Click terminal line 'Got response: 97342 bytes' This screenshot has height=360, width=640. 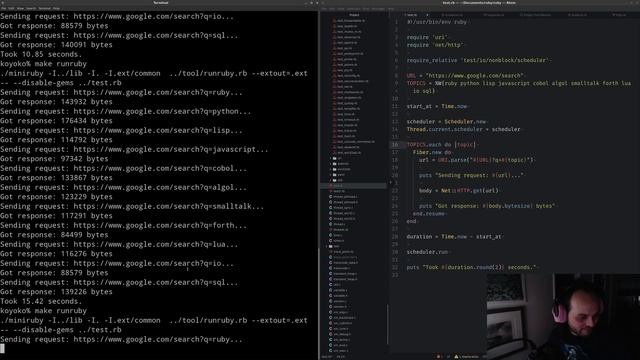(x=54, y=159)
